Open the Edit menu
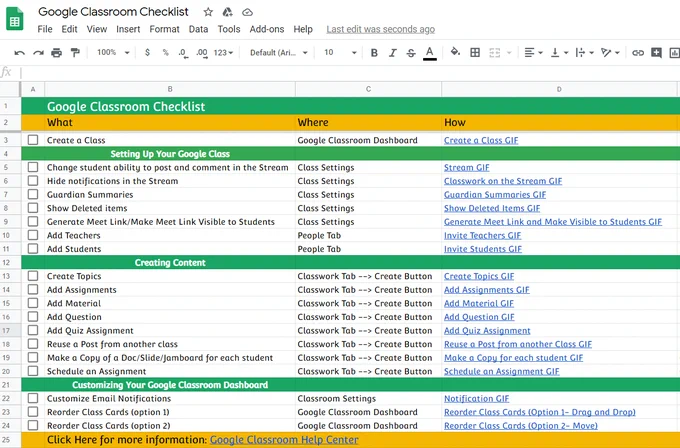680x448 pixels. click(x=69, y=29)
